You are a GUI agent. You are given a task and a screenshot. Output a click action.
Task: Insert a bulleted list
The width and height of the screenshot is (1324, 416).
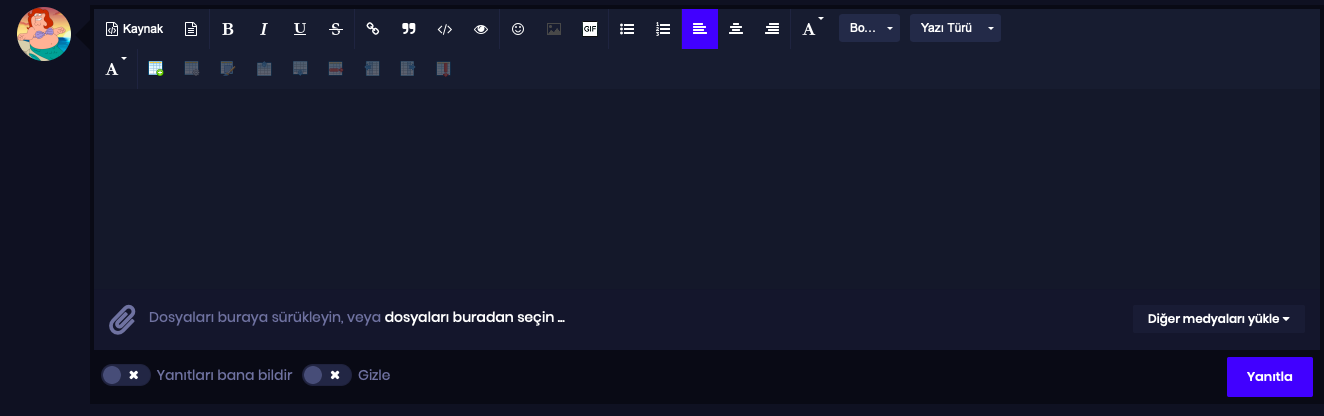[x=627, y=29]
